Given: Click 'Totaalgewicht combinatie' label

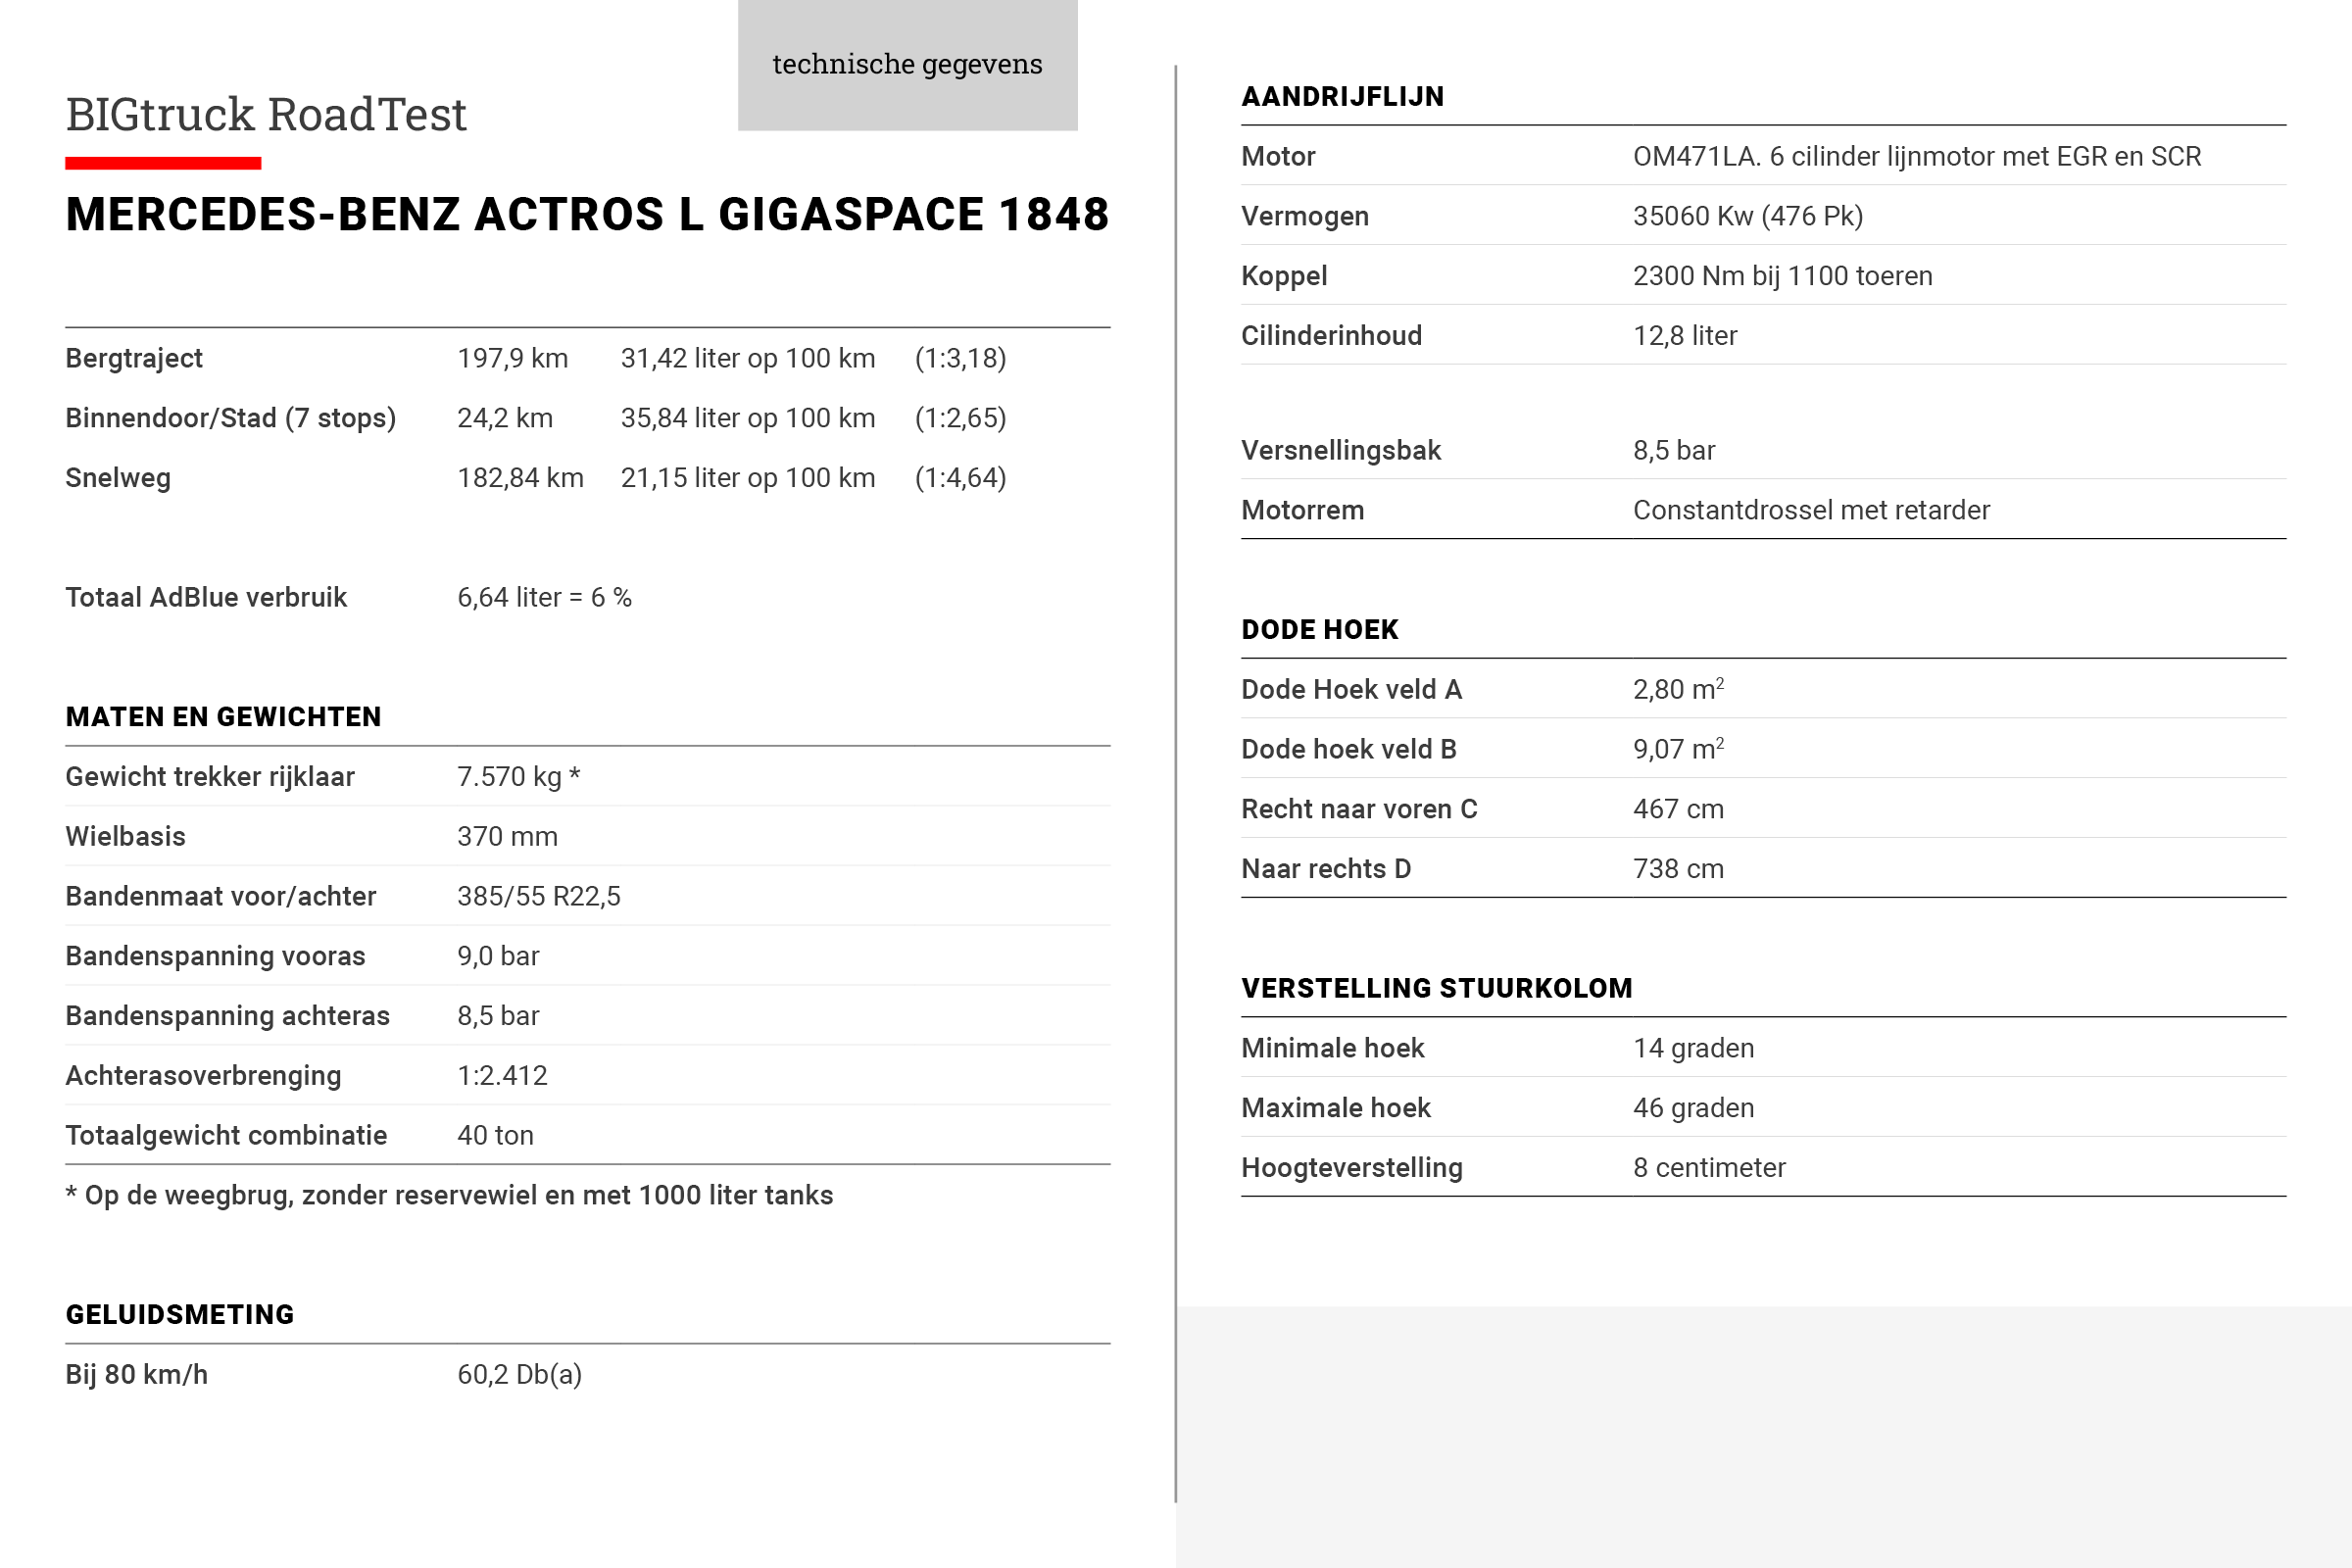Looking at the screenshot, I should (226, 1135).
